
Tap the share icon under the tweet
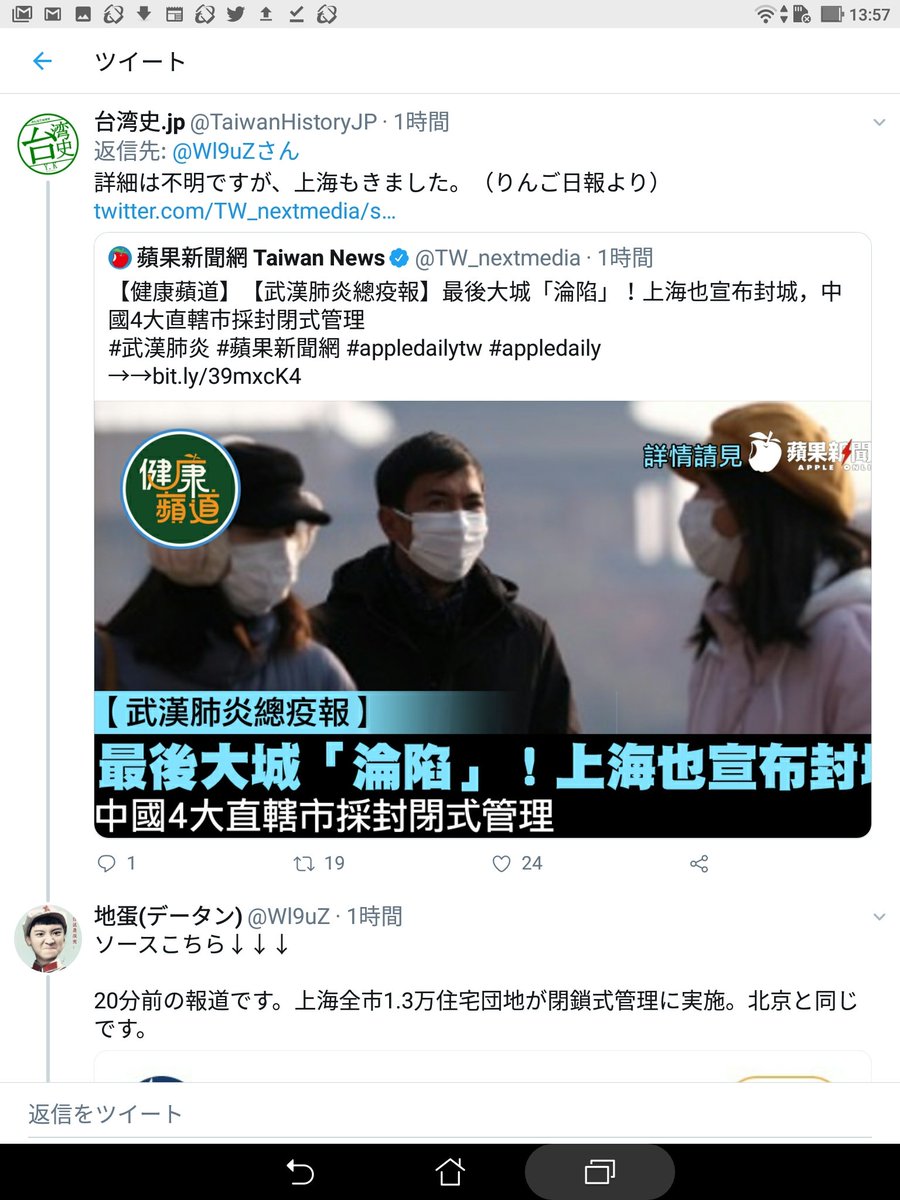pyautogui.click(x=699, y=862)
